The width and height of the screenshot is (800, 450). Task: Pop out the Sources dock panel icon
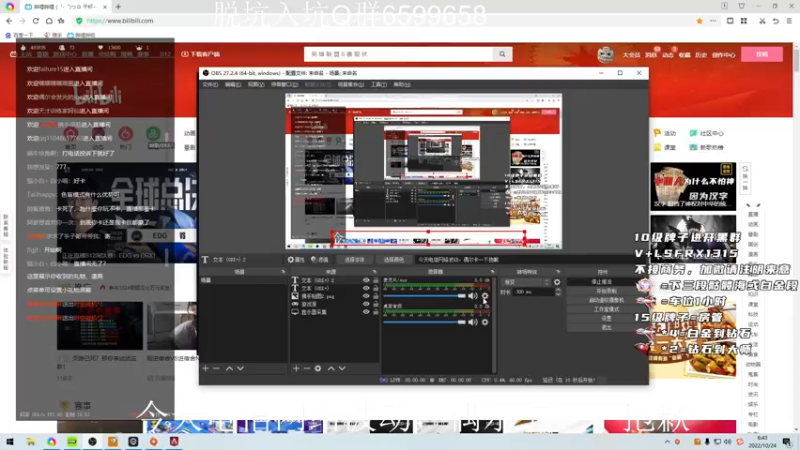[x=374, y=272]
